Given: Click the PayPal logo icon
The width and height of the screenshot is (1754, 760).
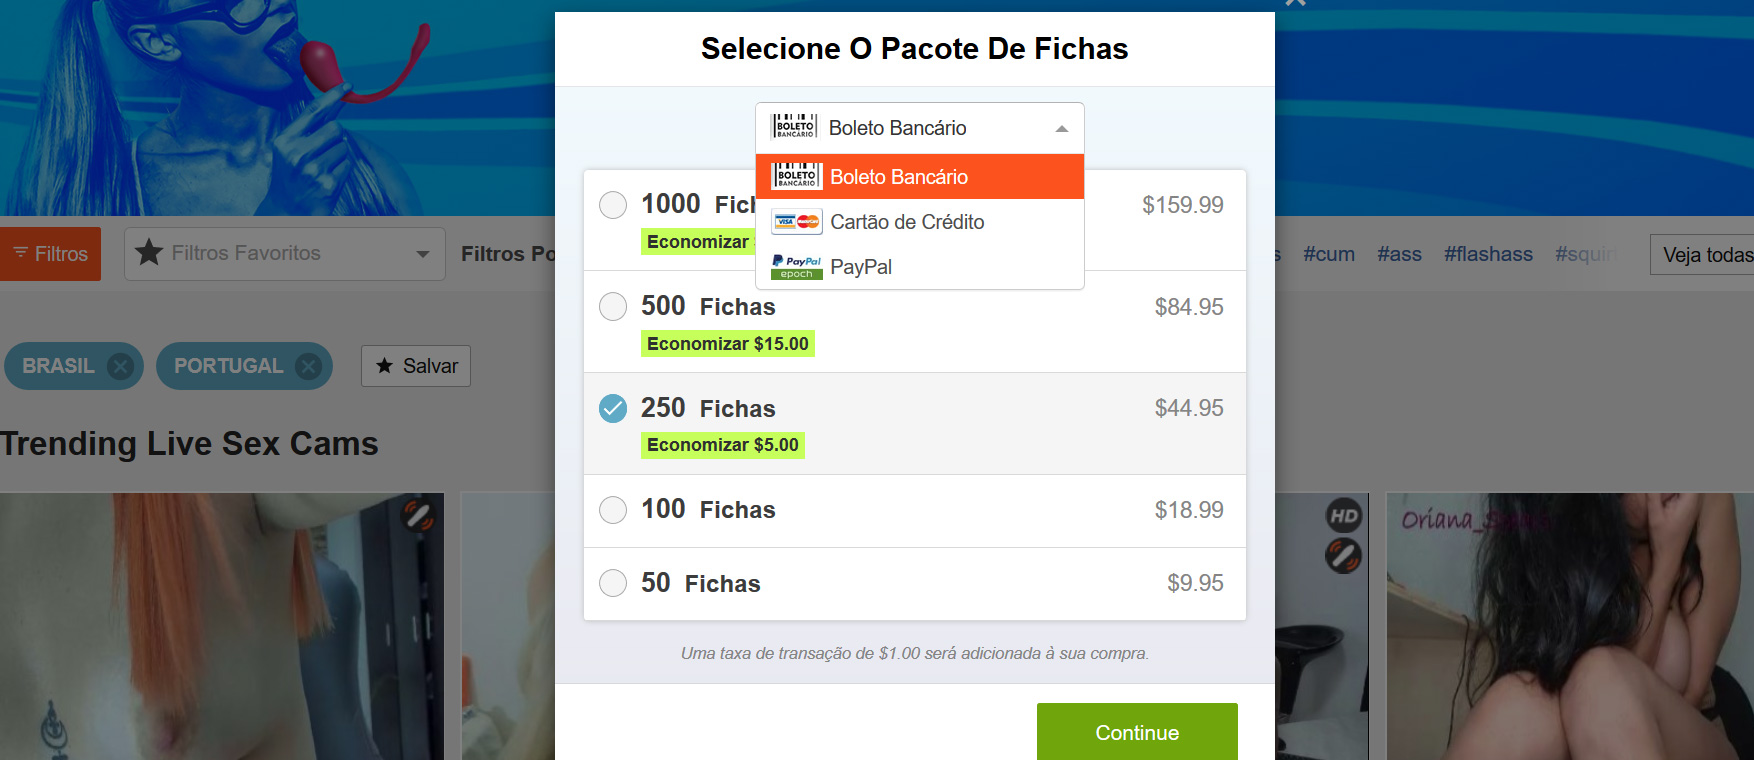Looking at the screenshot, I should [797, 267].
